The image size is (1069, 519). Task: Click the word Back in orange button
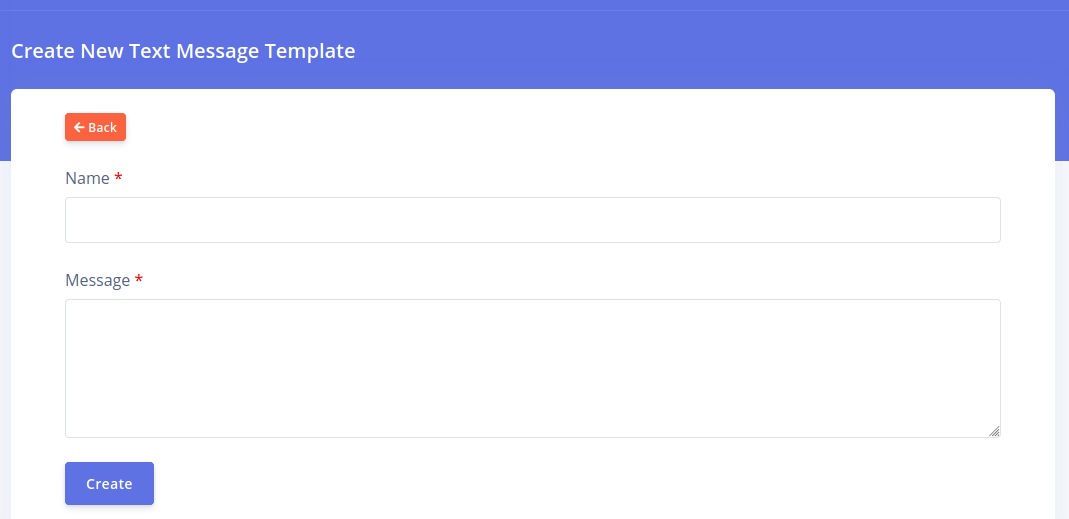pos(102,128)
